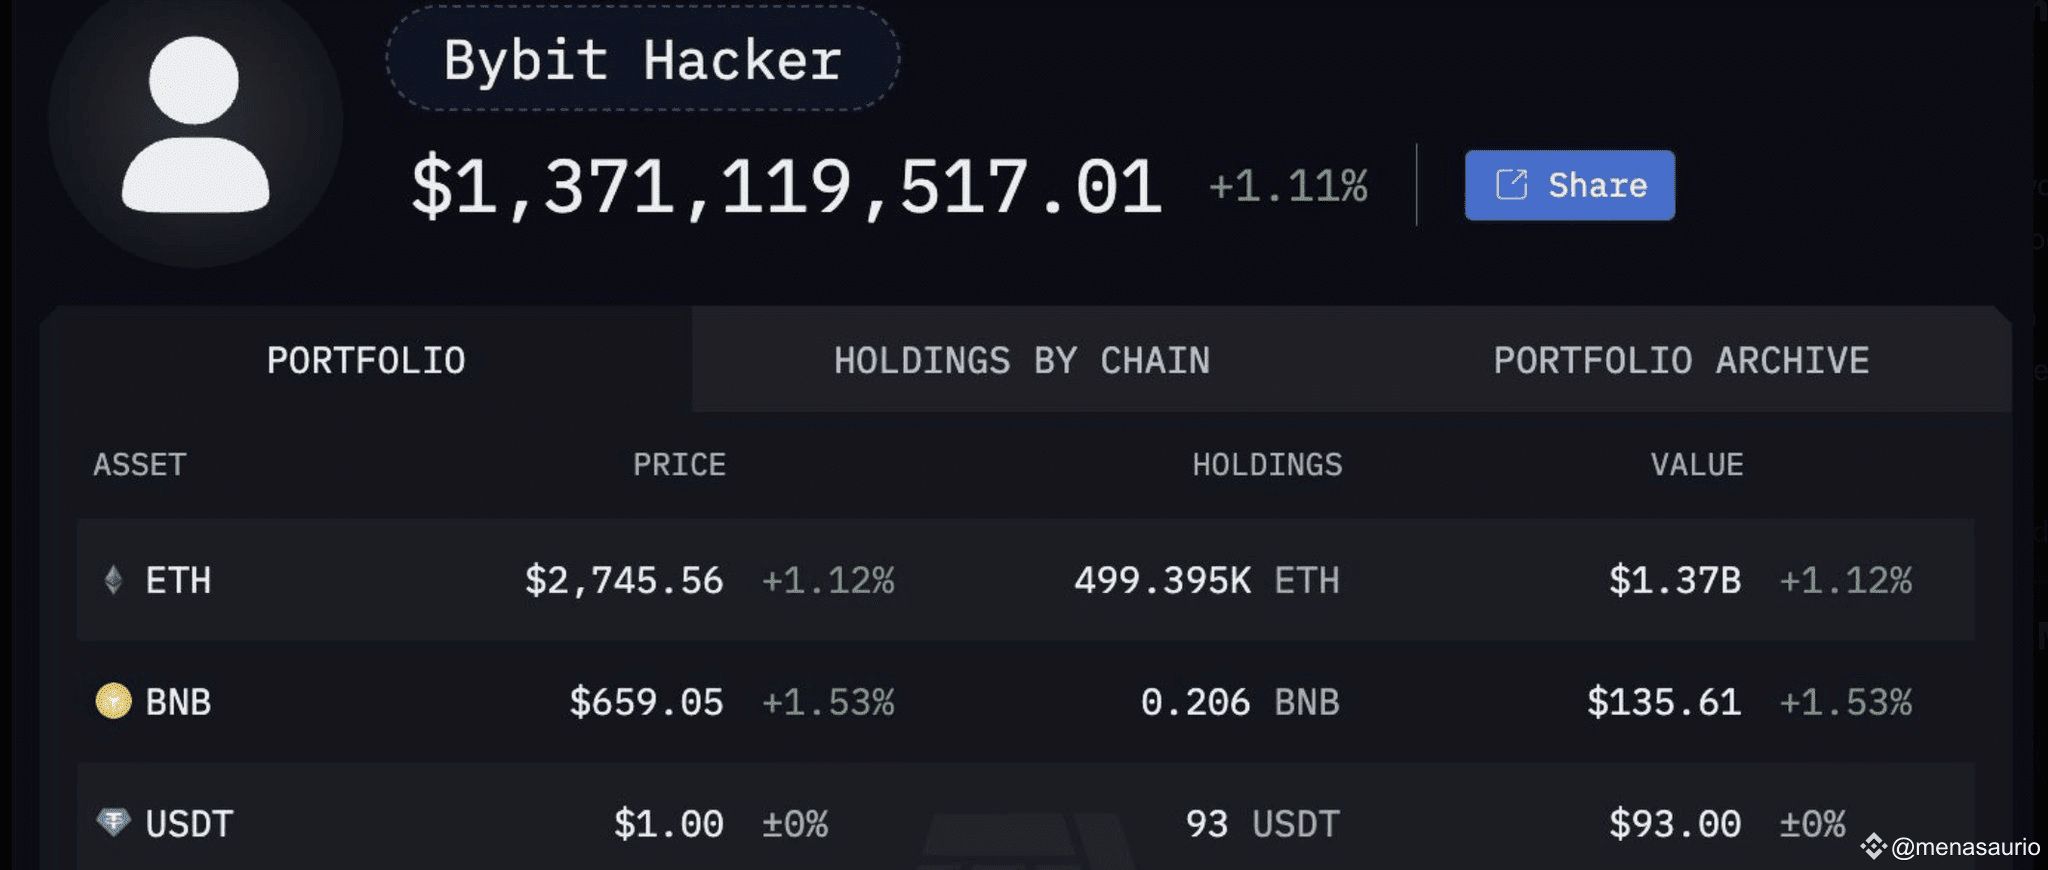Select the BNB asset name
Image resolution: width=2048 pixels, height=870 pixels.
[178, 702]
